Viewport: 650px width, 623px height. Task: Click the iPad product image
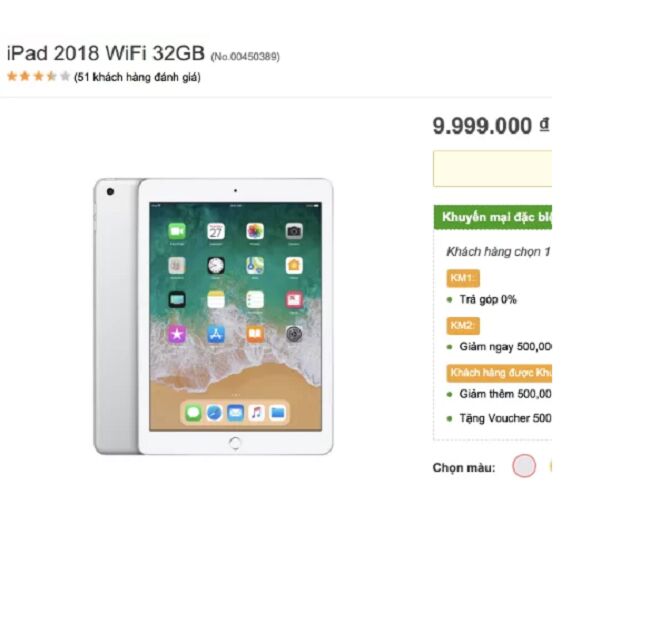point(213,317)
